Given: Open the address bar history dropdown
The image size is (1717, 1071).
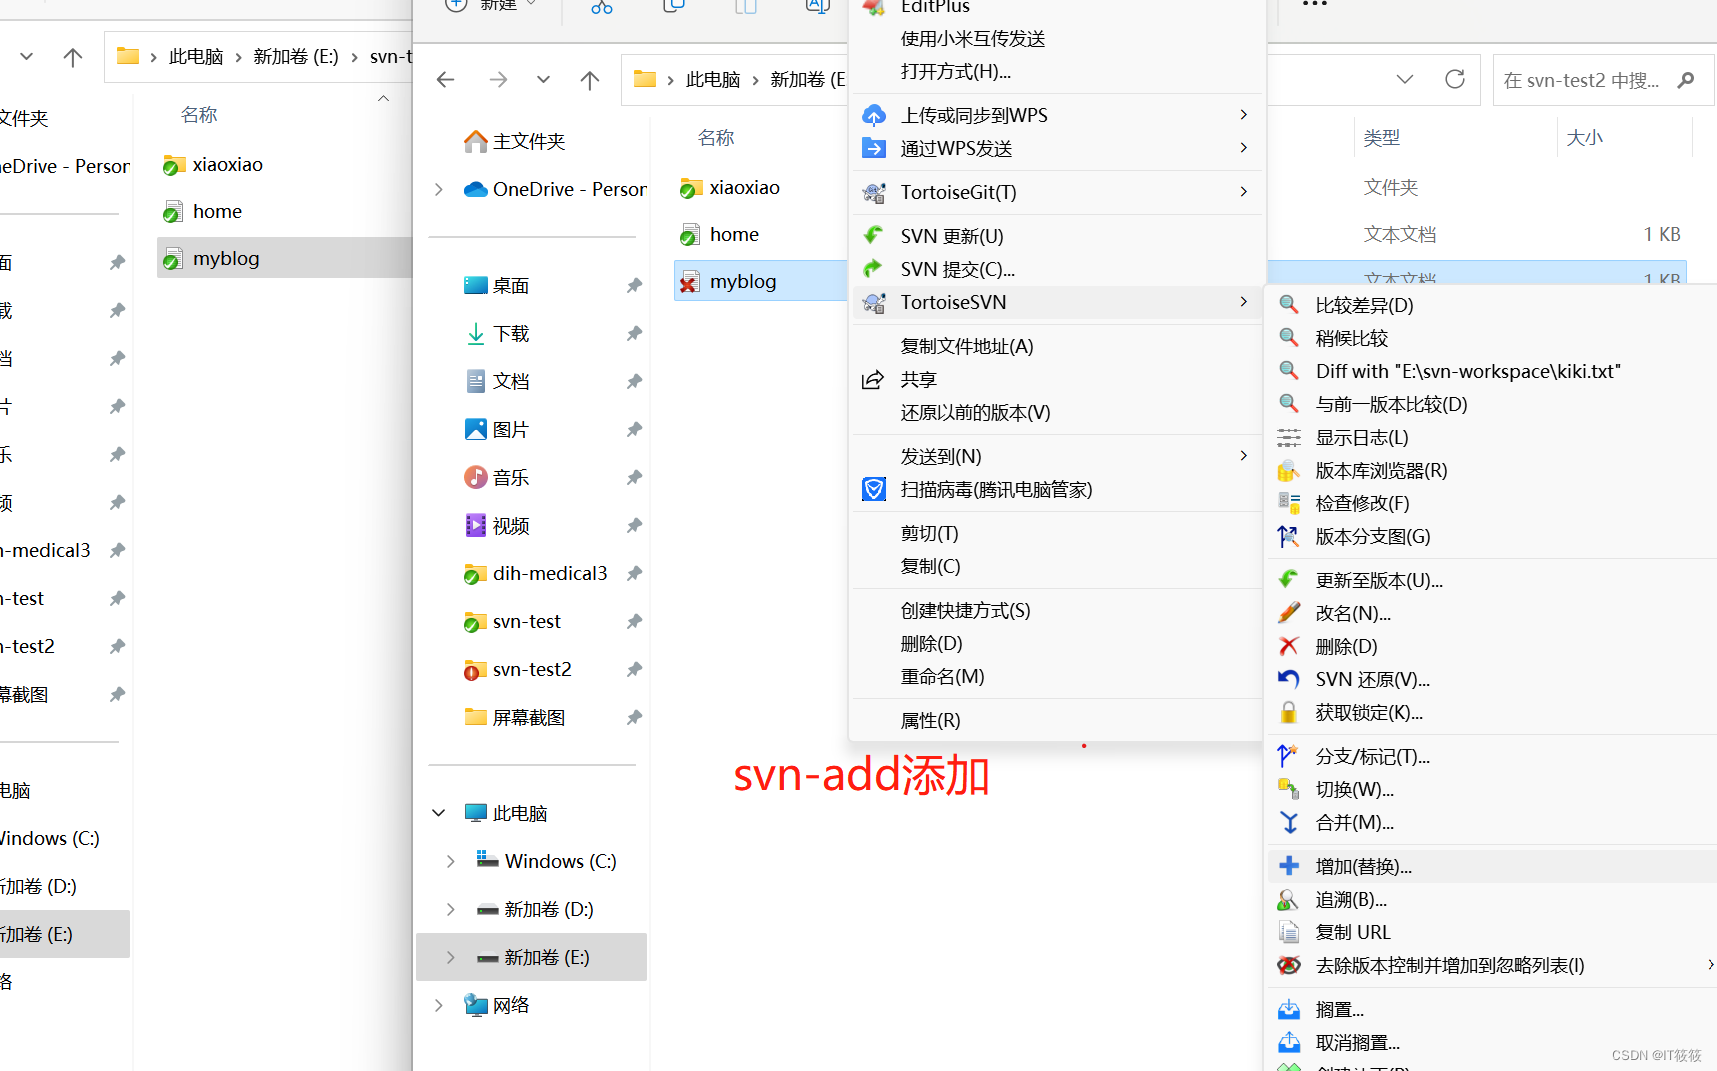Looking at the screenshot, I should click(1405, 79).
